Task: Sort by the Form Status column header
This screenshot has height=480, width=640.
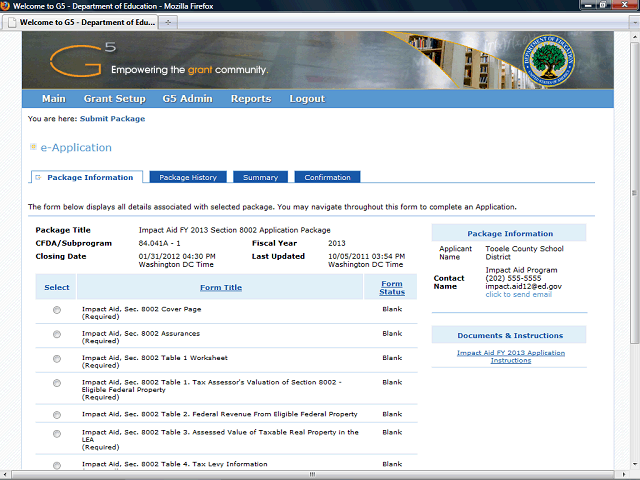Action: pos(392,287)
